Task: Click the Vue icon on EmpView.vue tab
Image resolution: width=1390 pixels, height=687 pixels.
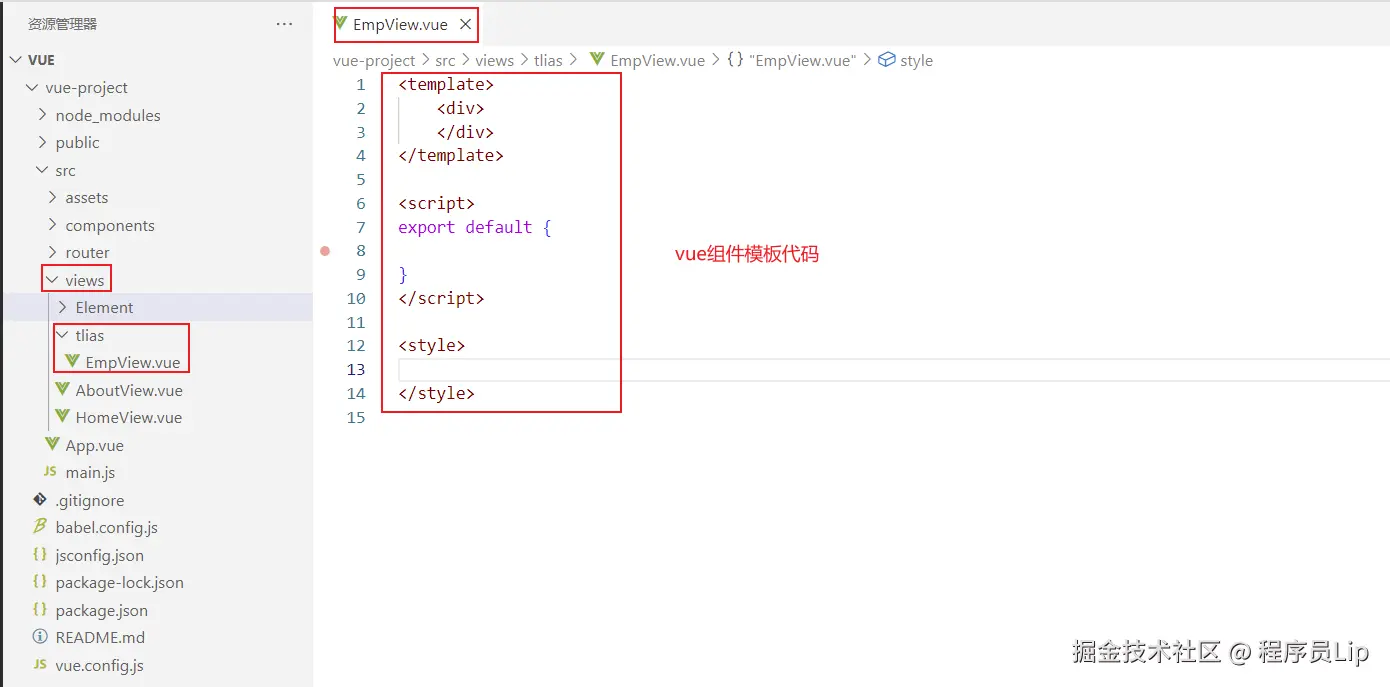Action: pyautogui.click(x=341, y=23)
